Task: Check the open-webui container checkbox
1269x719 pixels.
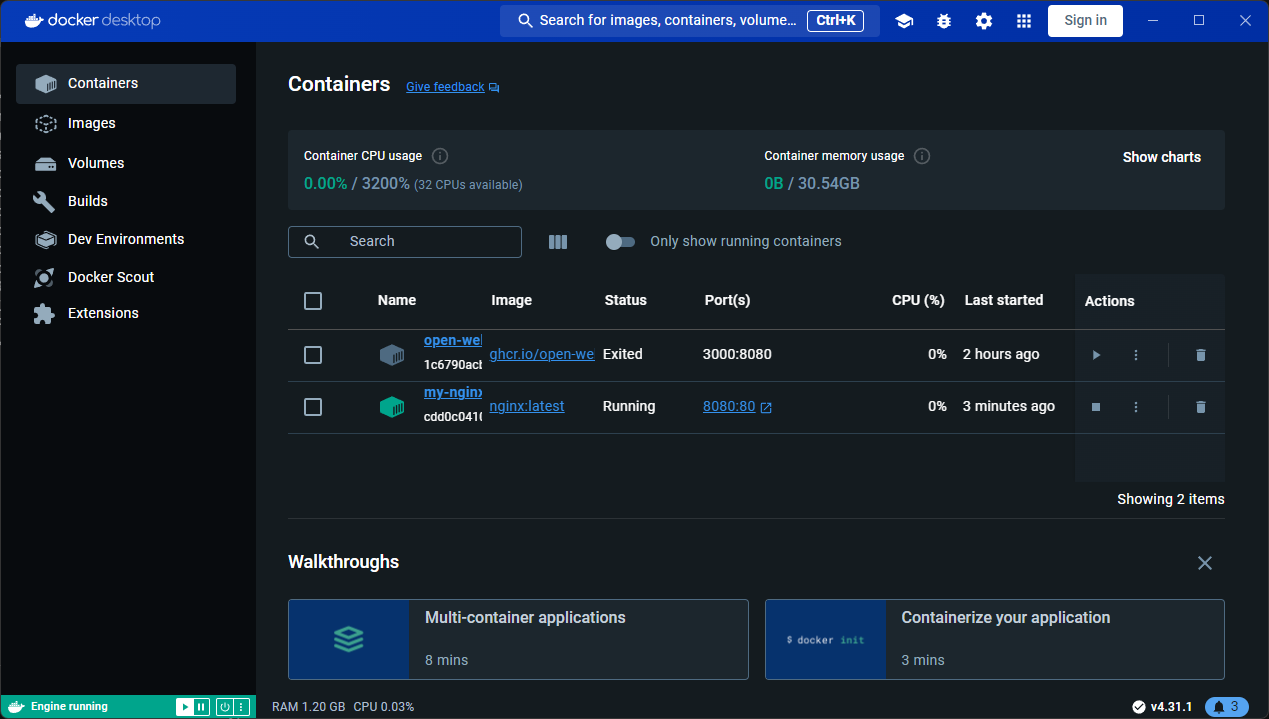Action: 313,355
